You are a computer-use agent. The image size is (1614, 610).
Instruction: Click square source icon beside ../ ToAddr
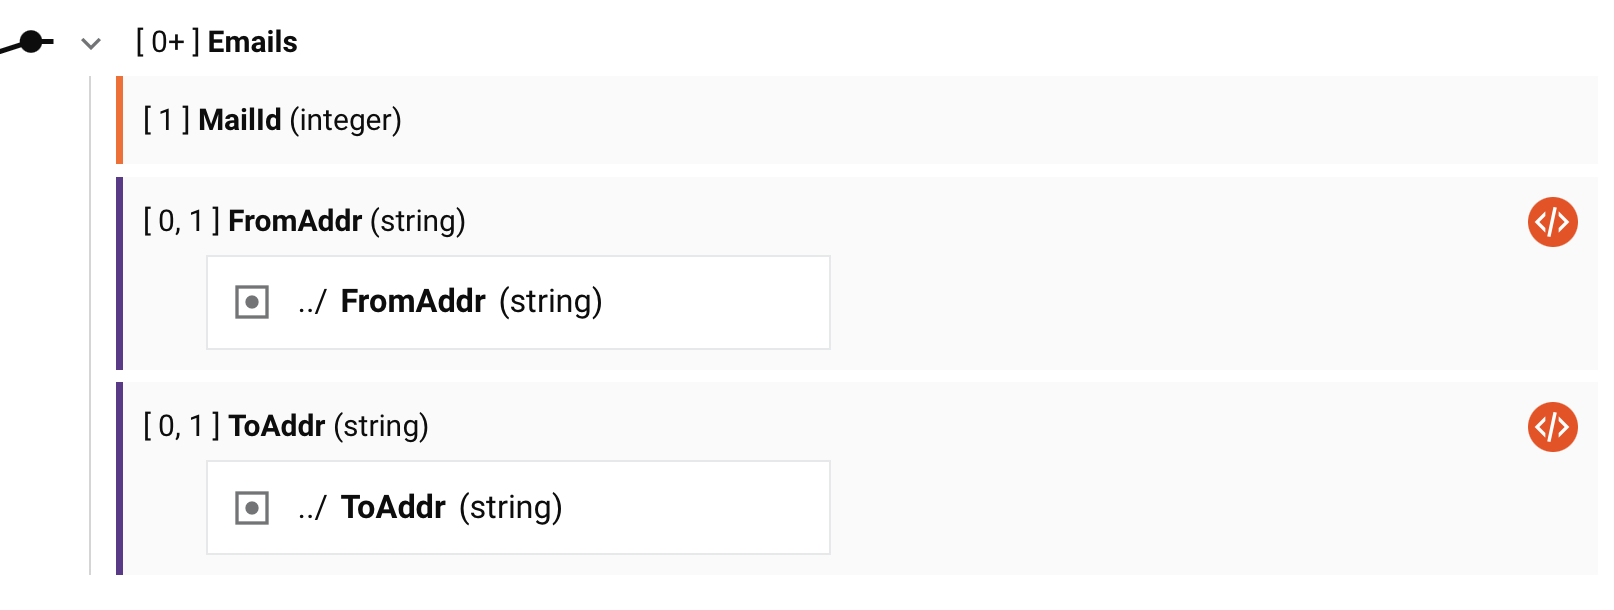click(252, 508)
